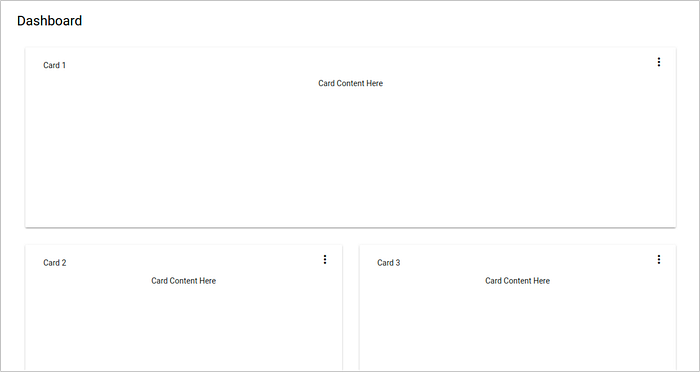The image size is (700, 372).
Task: Click the number '1' in the Card 1 title
Action: (x=63, y=65)
